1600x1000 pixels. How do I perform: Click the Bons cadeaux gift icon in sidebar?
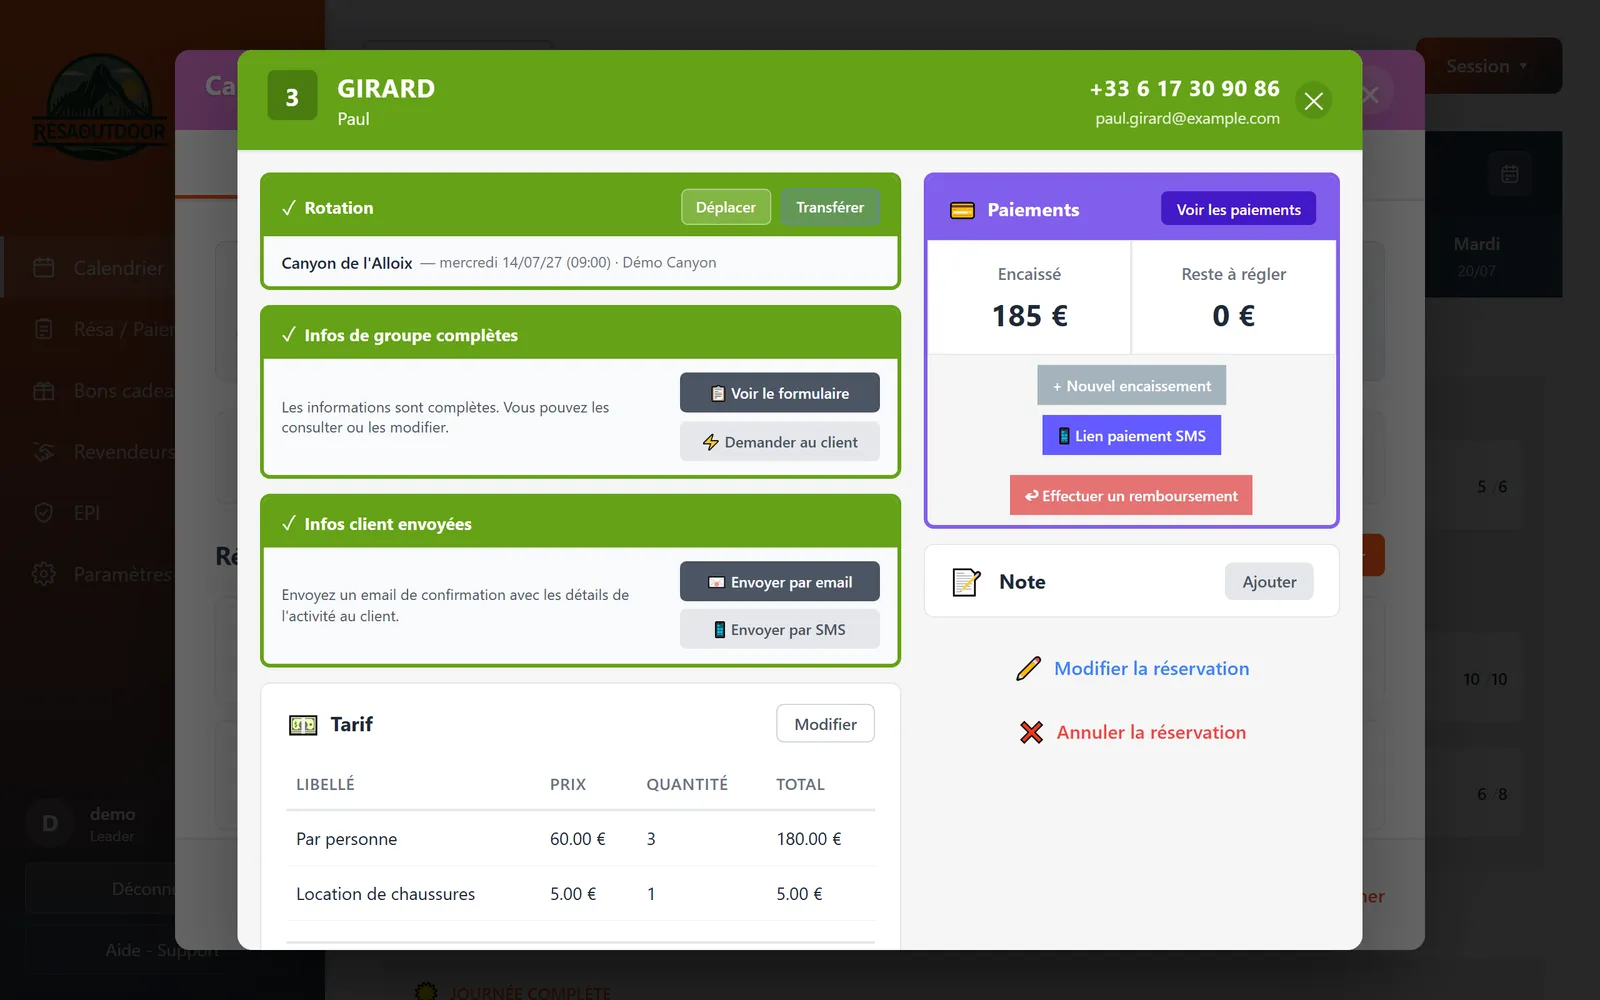[x=44, y=391]
